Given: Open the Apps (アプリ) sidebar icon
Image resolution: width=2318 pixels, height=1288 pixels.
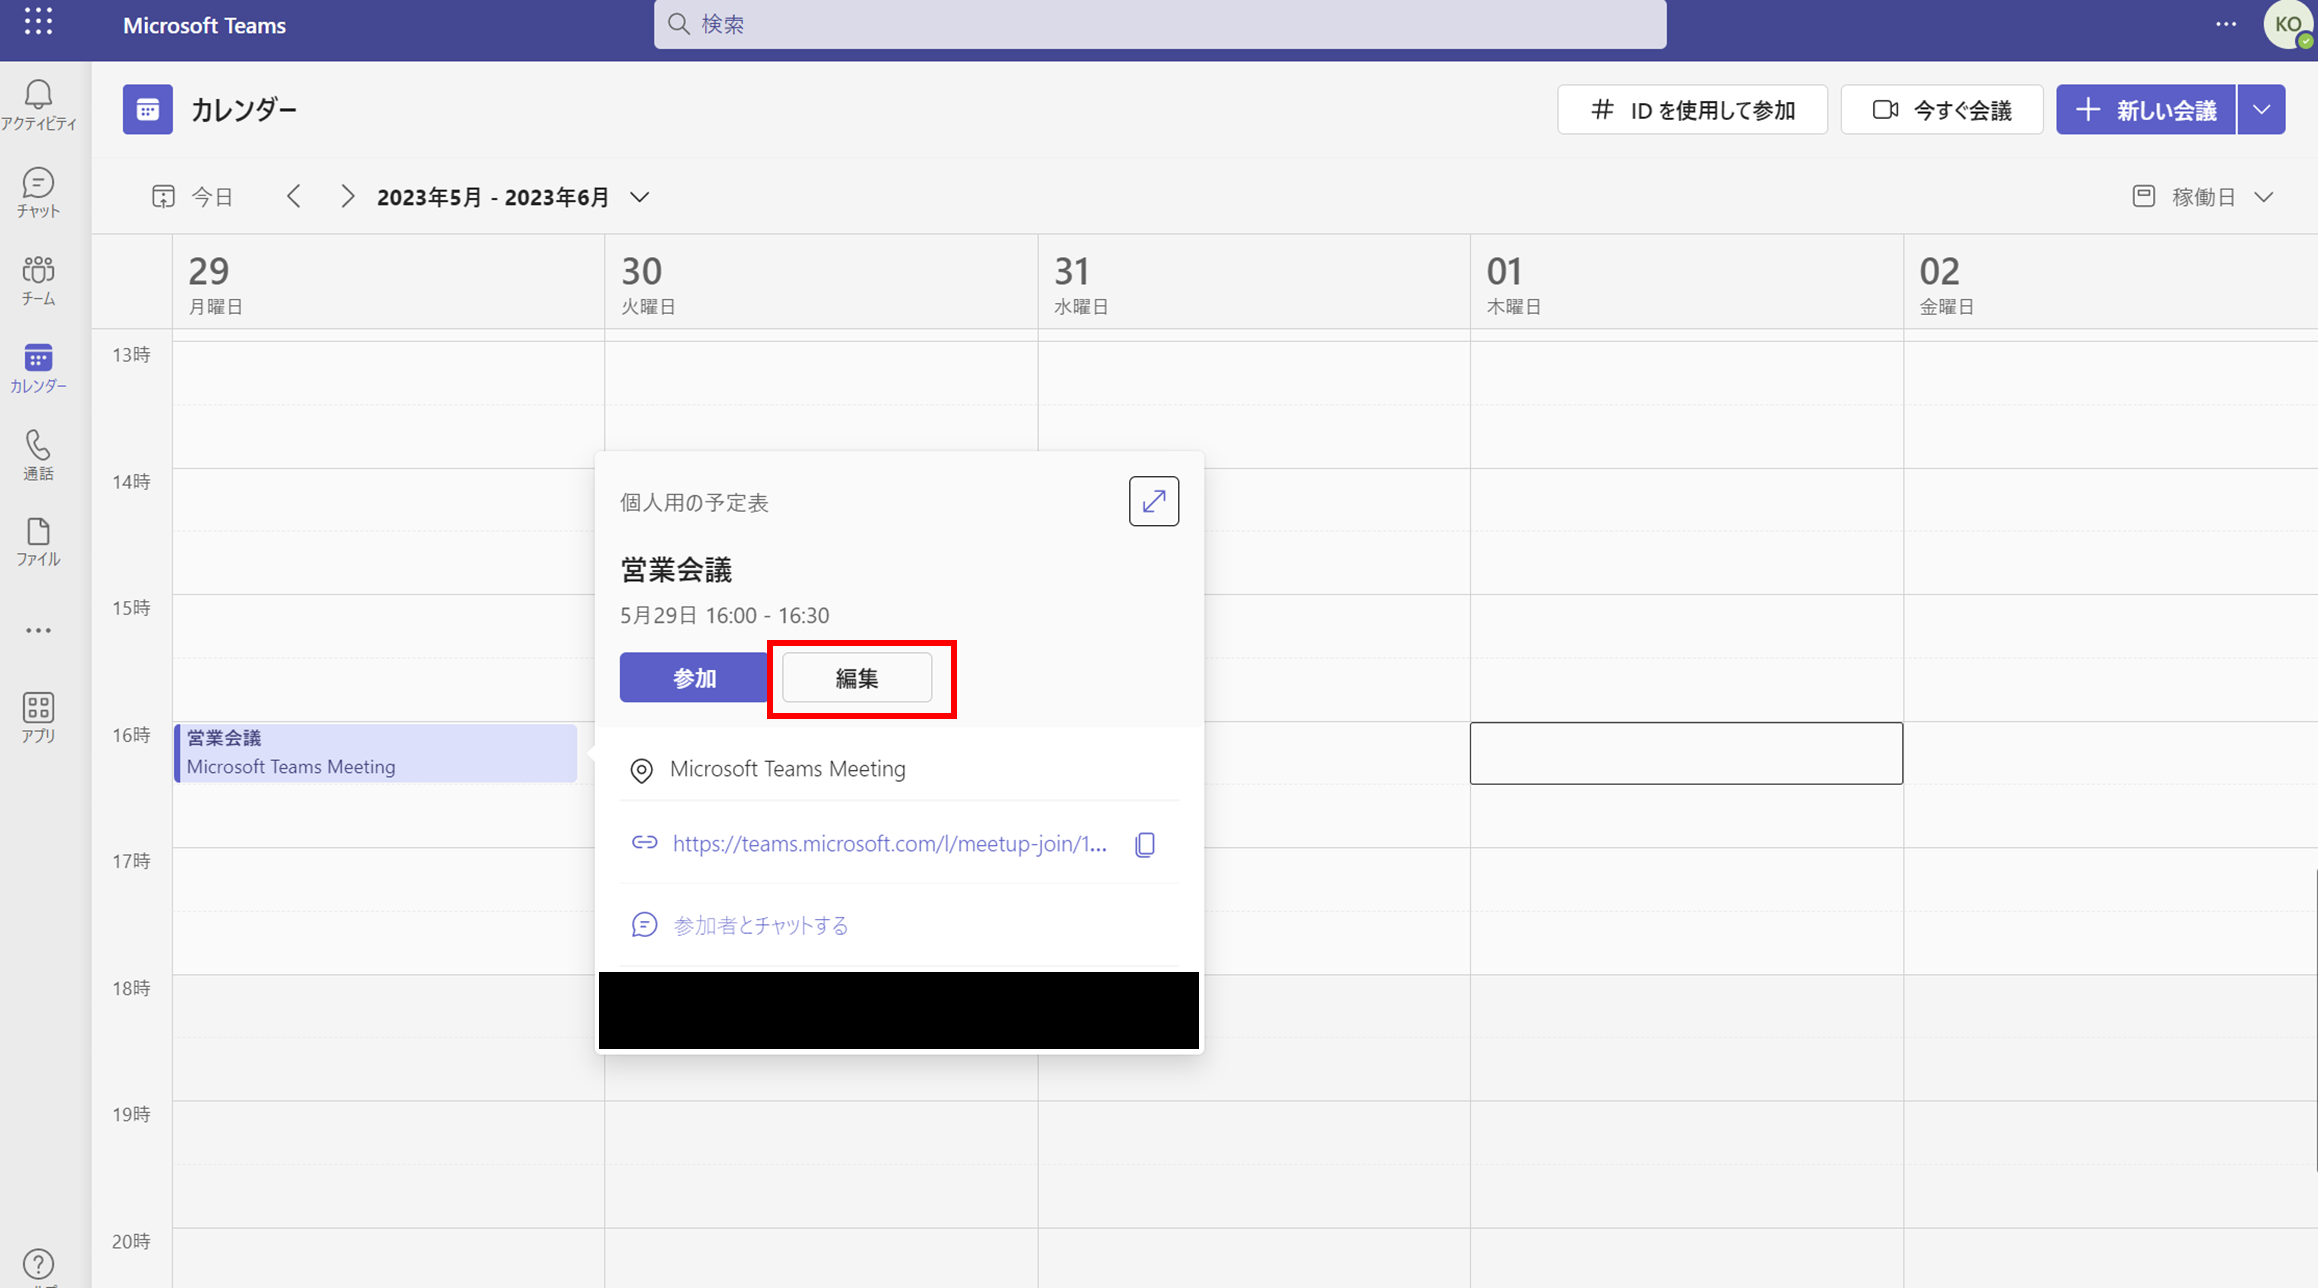Looking at the screenshot, I should (38, 717).
